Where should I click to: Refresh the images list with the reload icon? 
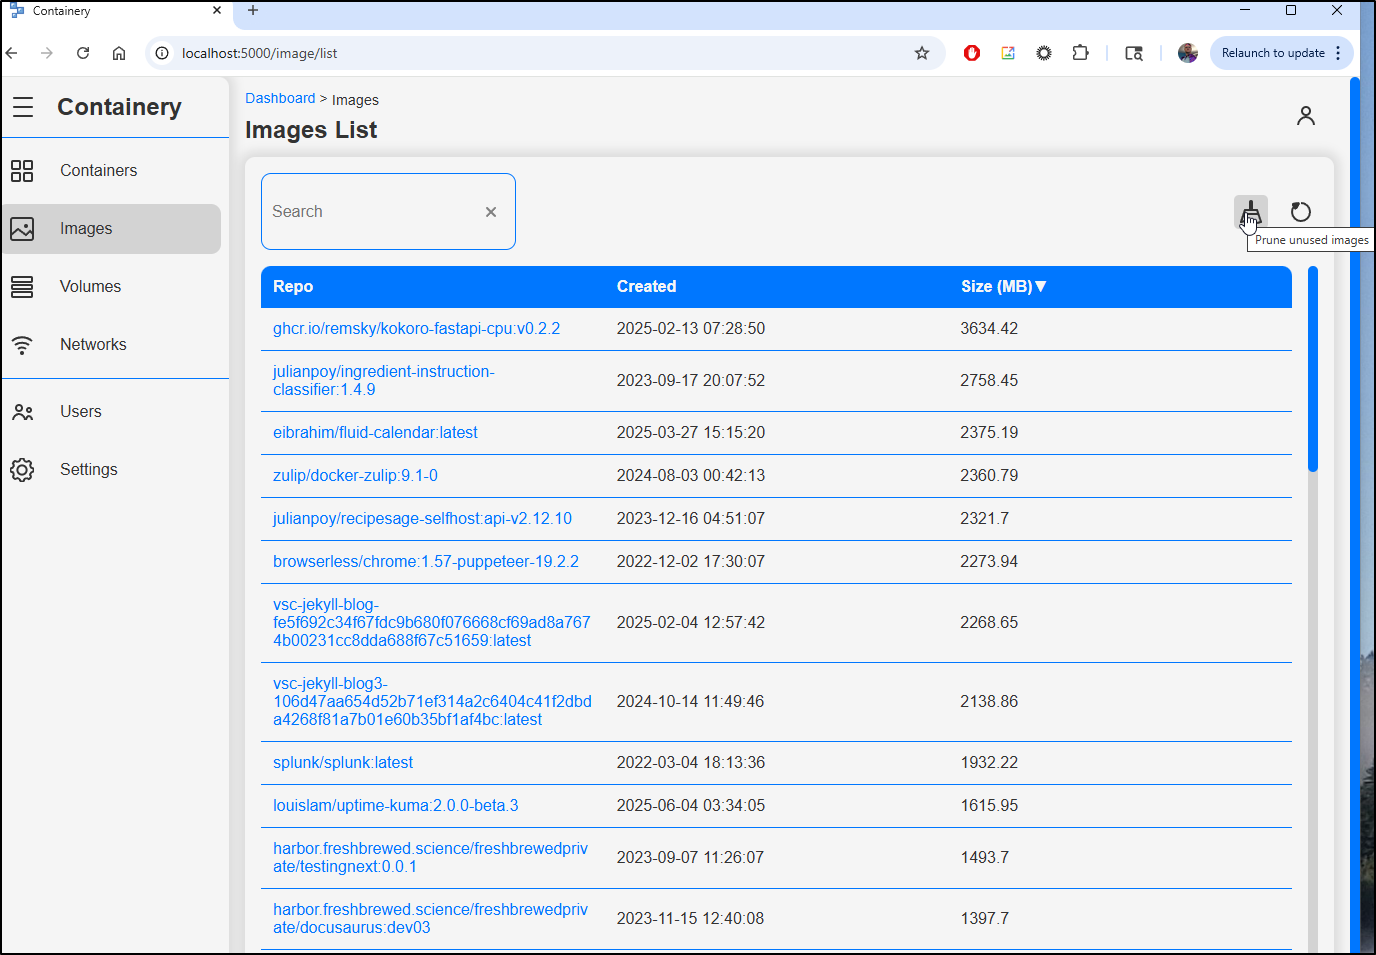pos(1301,212)
